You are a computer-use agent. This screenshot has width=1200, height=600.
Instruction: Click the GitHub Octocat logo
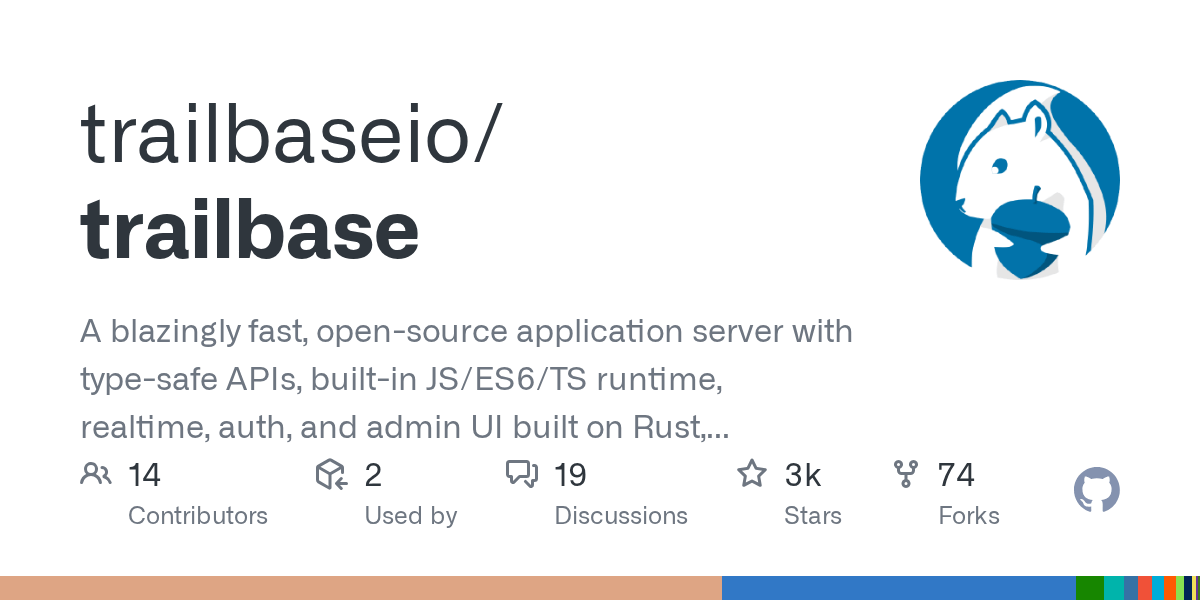click(1097, 491)
